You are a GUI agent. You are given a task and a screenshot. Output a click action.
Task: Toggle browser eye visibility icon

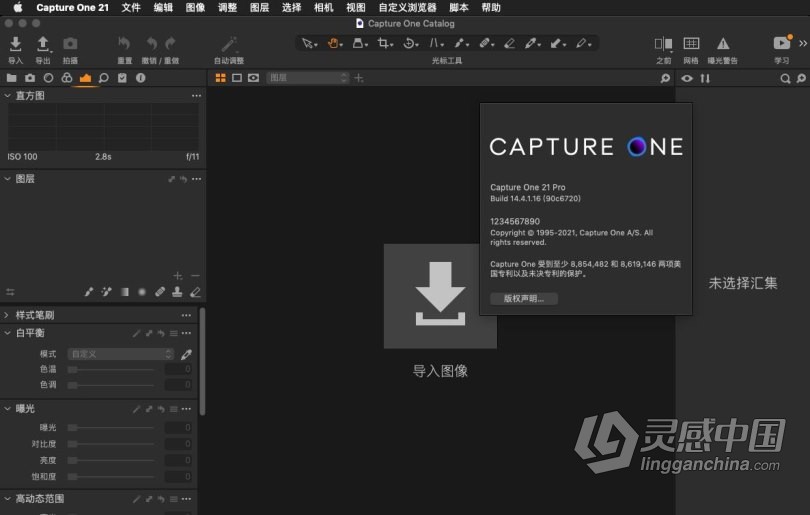687,79
